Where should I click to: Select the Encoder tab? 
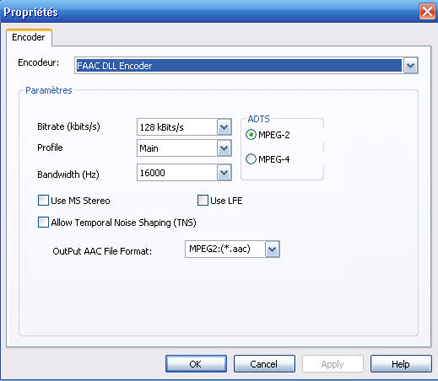pyautogui.click(x=29, y=37)
